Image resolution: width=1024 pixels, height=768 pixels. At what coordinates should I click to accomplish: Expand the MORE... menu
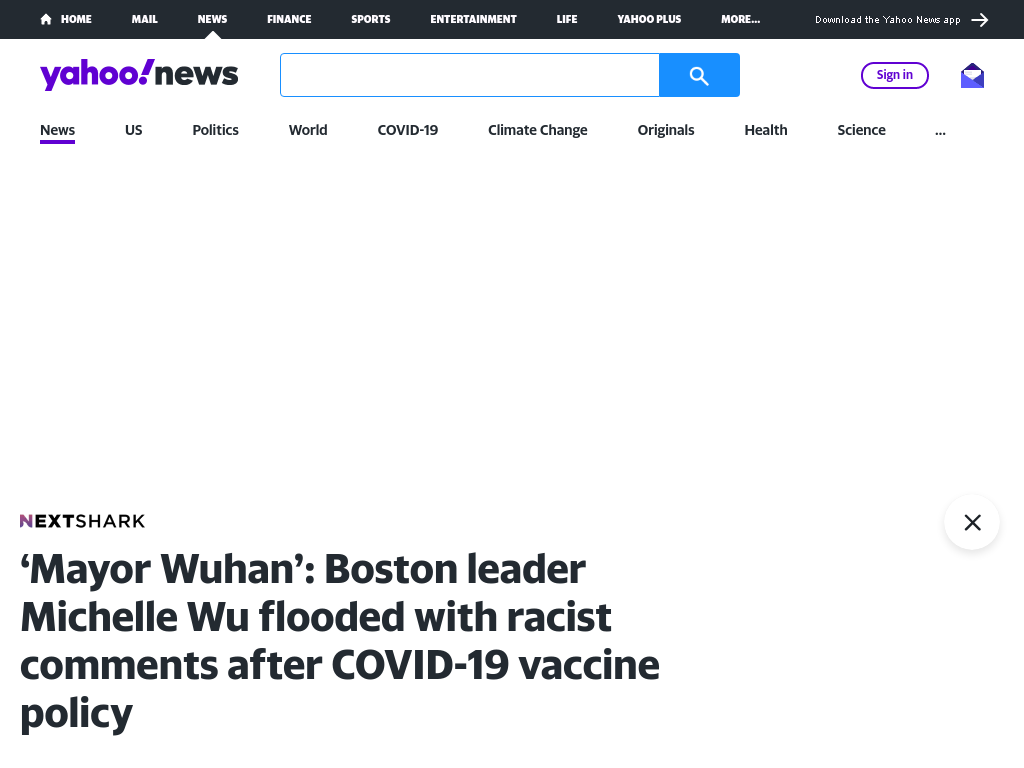click(x=740, y=20)
